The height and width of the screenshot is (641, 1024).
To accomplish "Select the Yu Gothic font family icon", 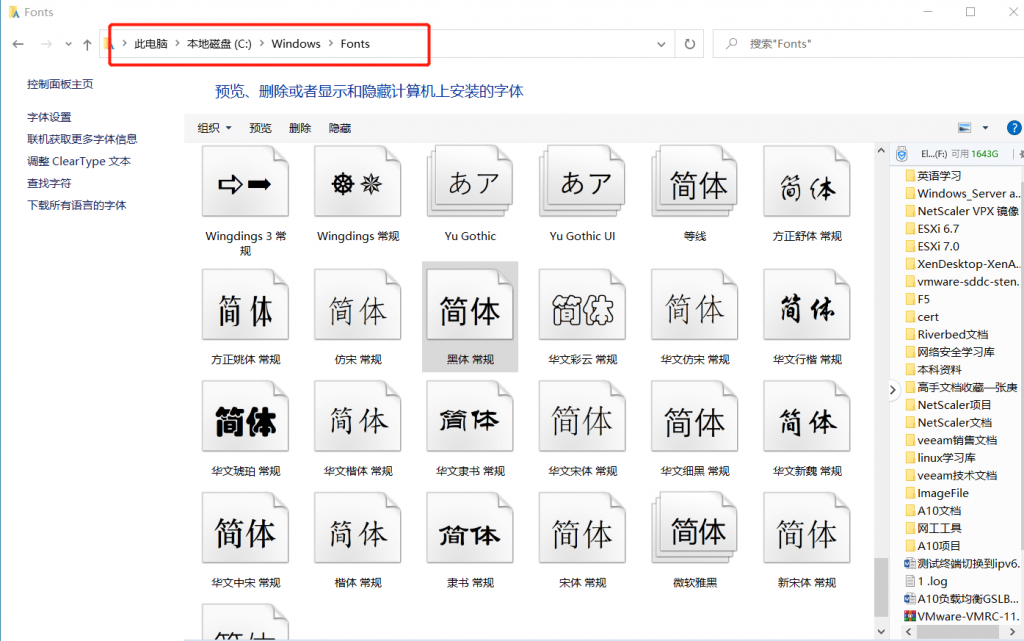I will click(470, 182).
